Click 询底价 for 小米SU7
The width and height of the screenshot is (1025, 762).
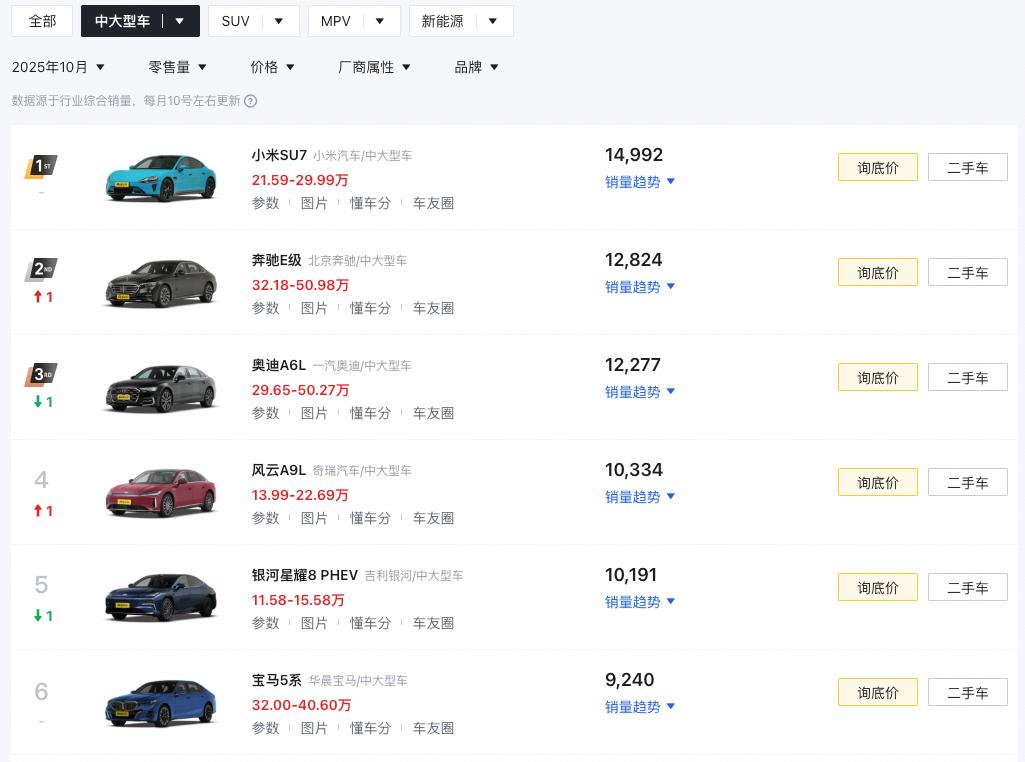[877, 167]
